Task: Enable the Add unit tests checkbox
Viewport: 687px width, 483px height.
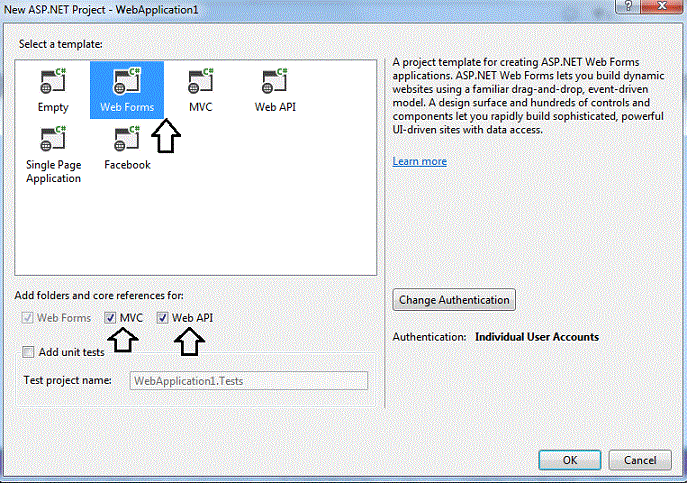Action: click(28, 352)
